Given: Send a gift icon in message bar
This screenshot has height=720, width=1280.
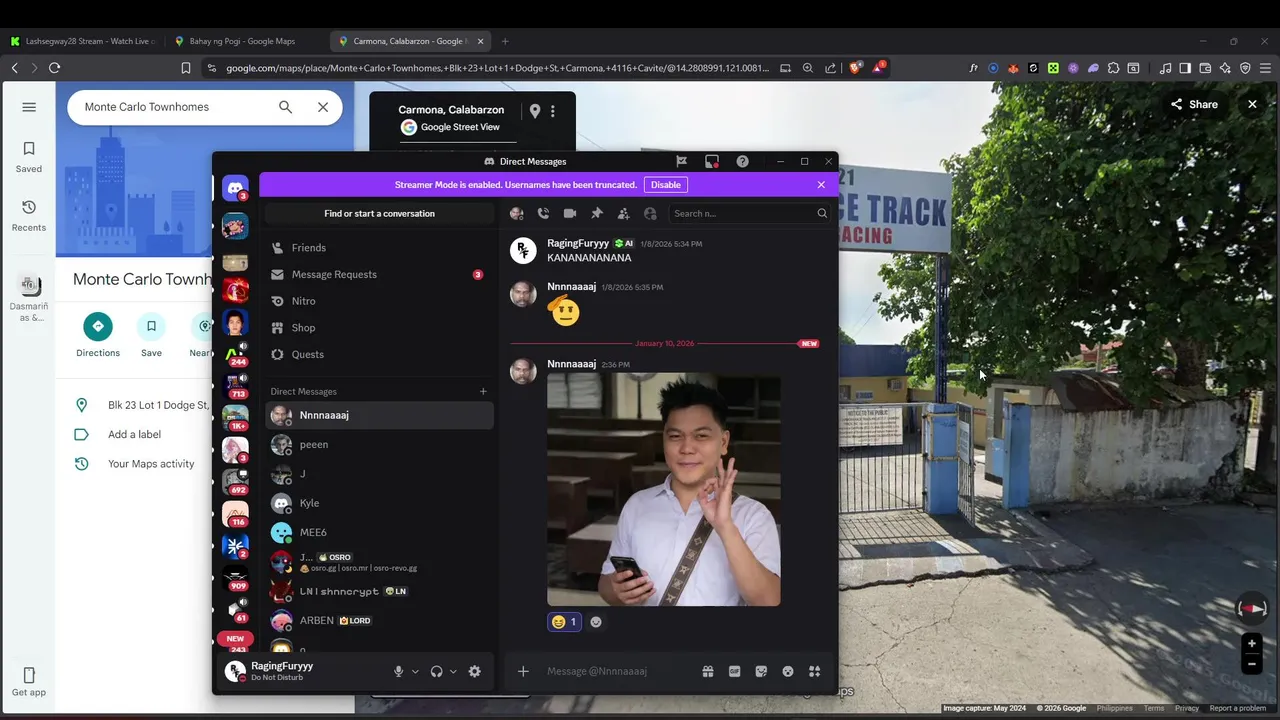Looking at the screenshot, I should click(708, 671).
